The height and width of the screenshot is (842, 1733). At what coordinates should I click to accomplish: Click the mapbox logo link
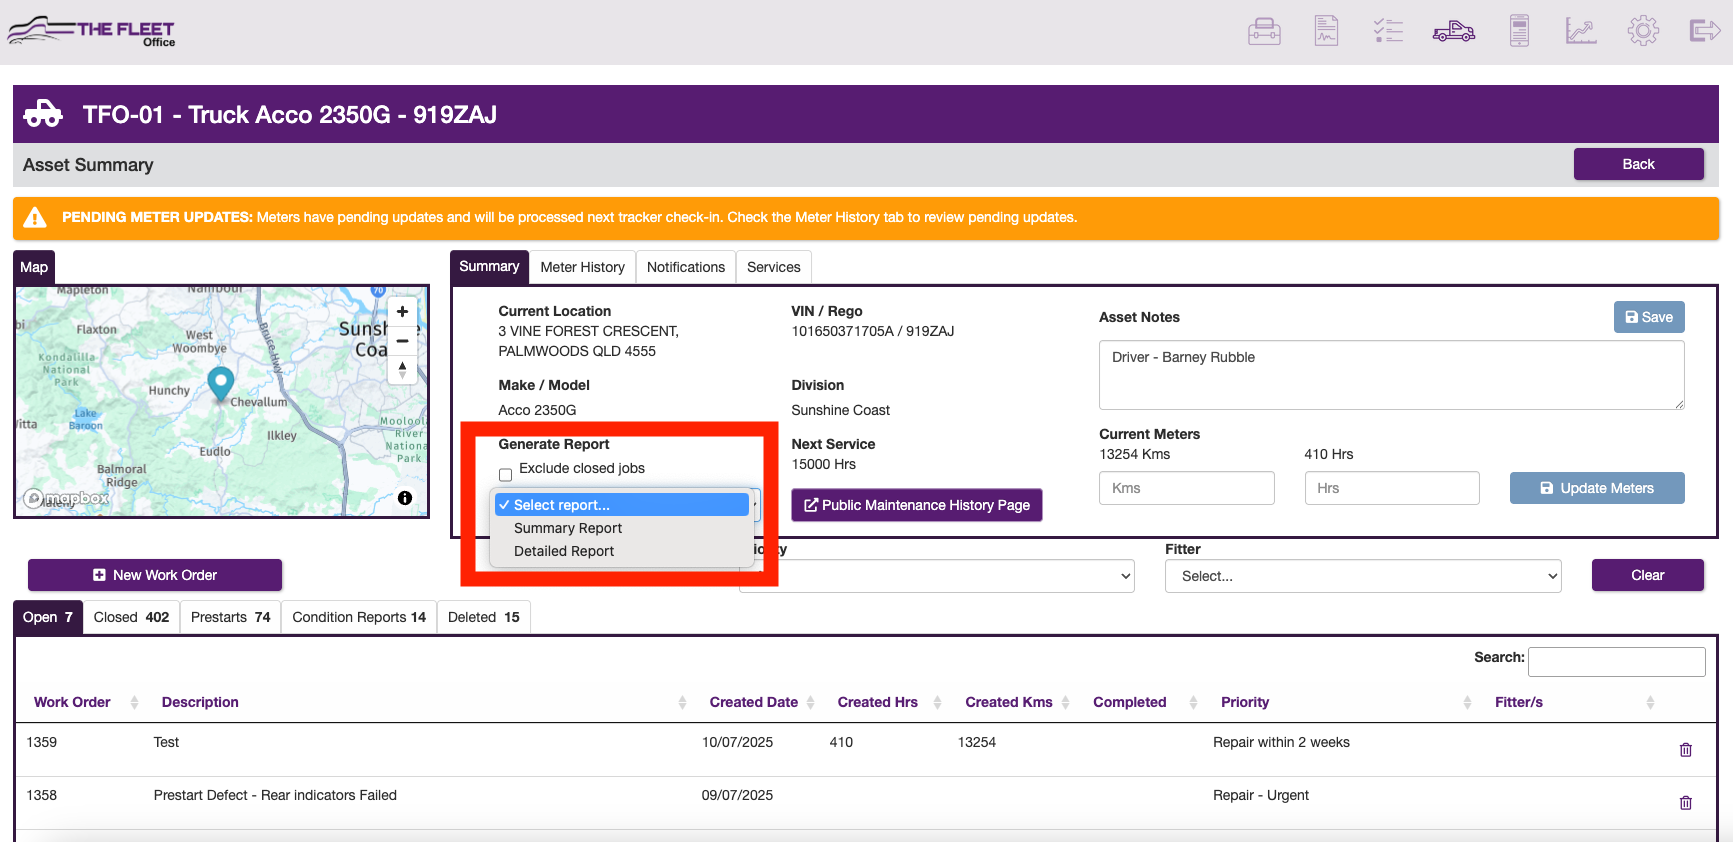point(67,498)
